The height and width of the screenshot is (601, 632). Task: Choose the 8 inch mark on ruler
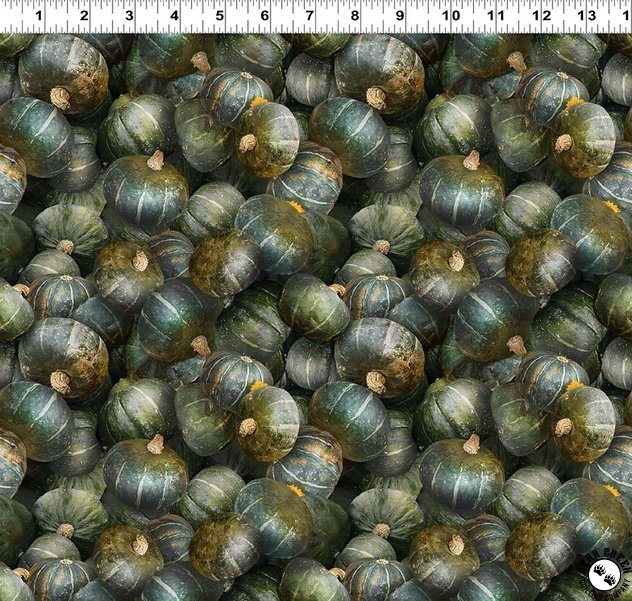click(355, 15)
